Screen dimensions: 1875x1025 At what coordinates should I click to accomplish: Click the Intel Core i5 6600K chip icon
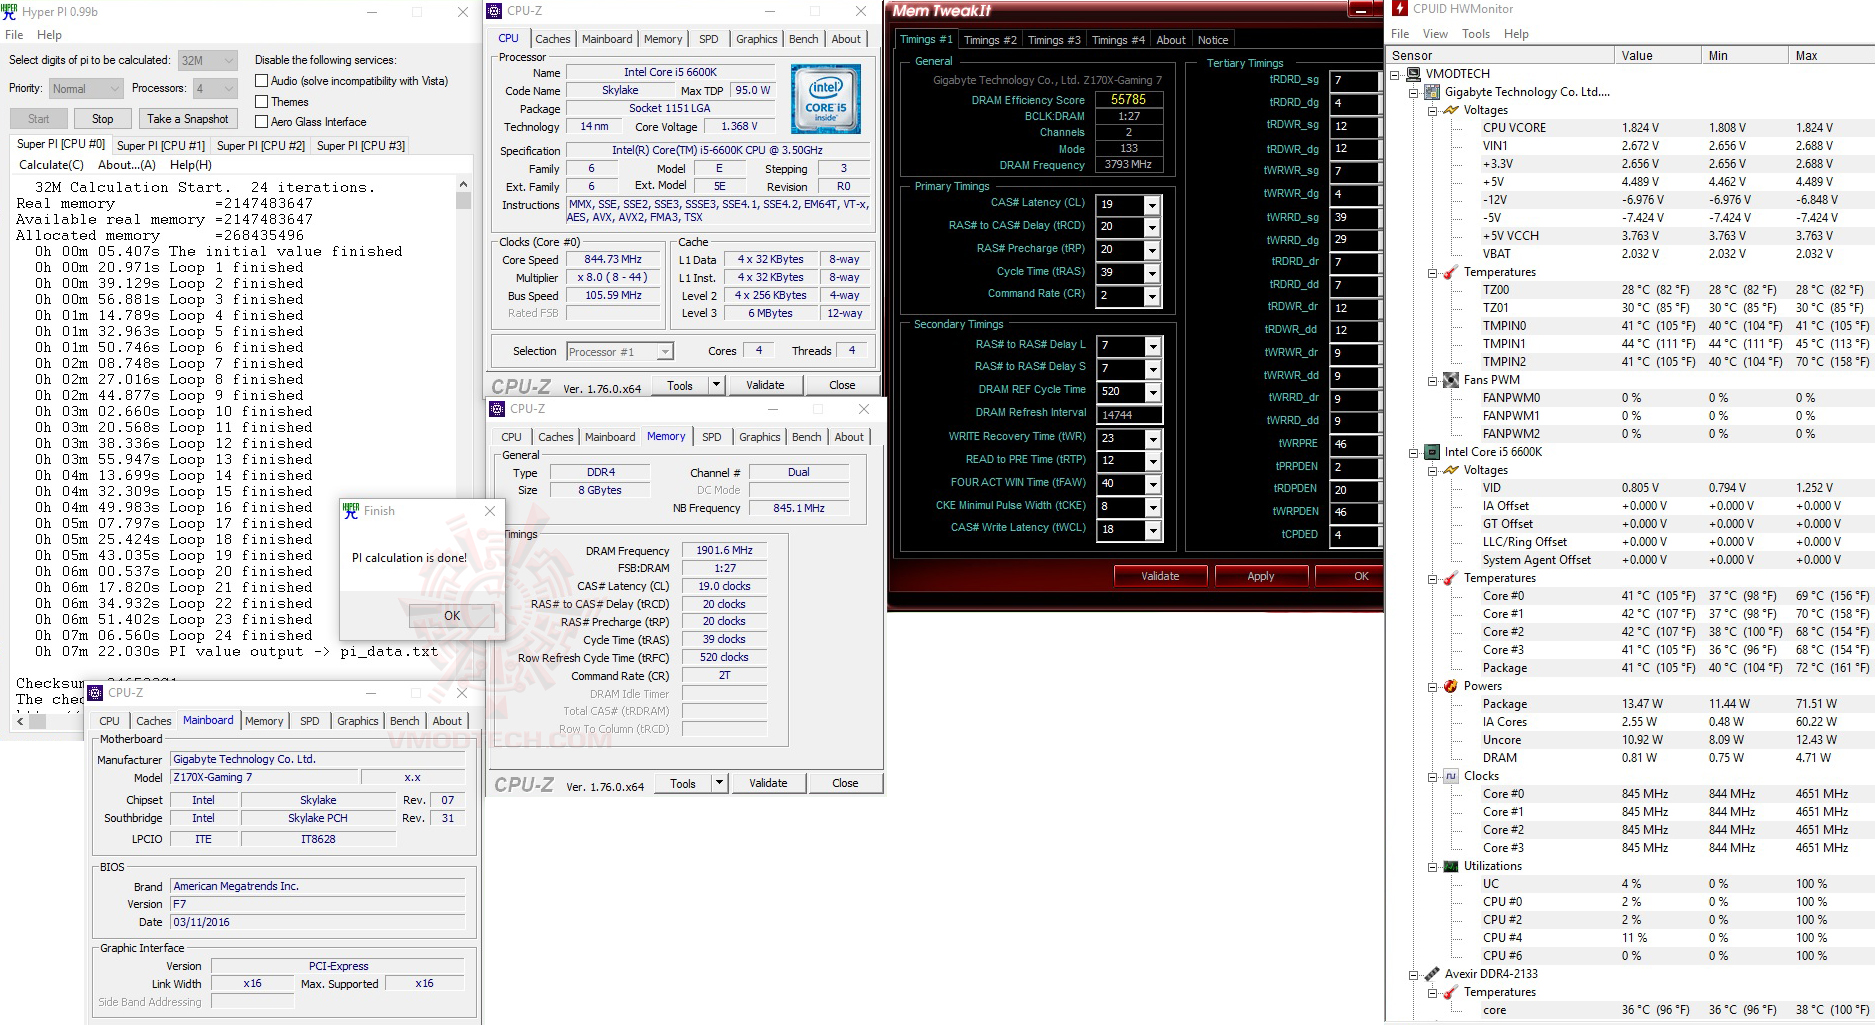1432,452
